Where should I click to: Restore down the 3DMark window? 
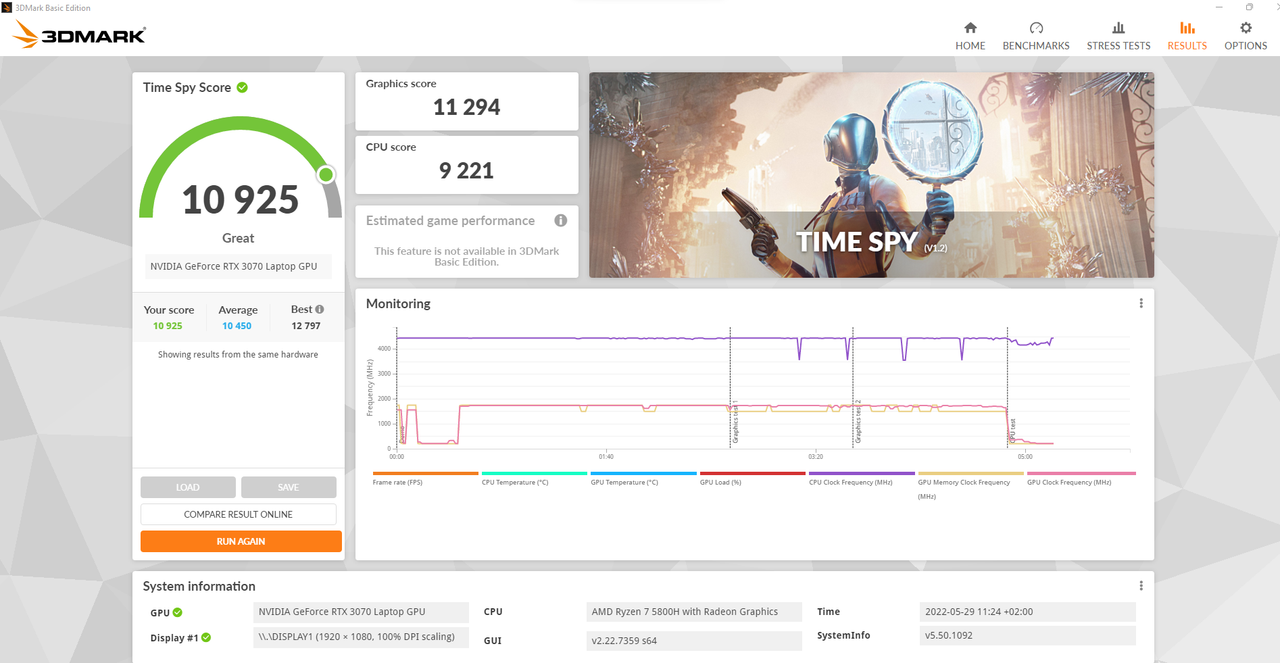pyautogui.click(x=1249, y=7)
